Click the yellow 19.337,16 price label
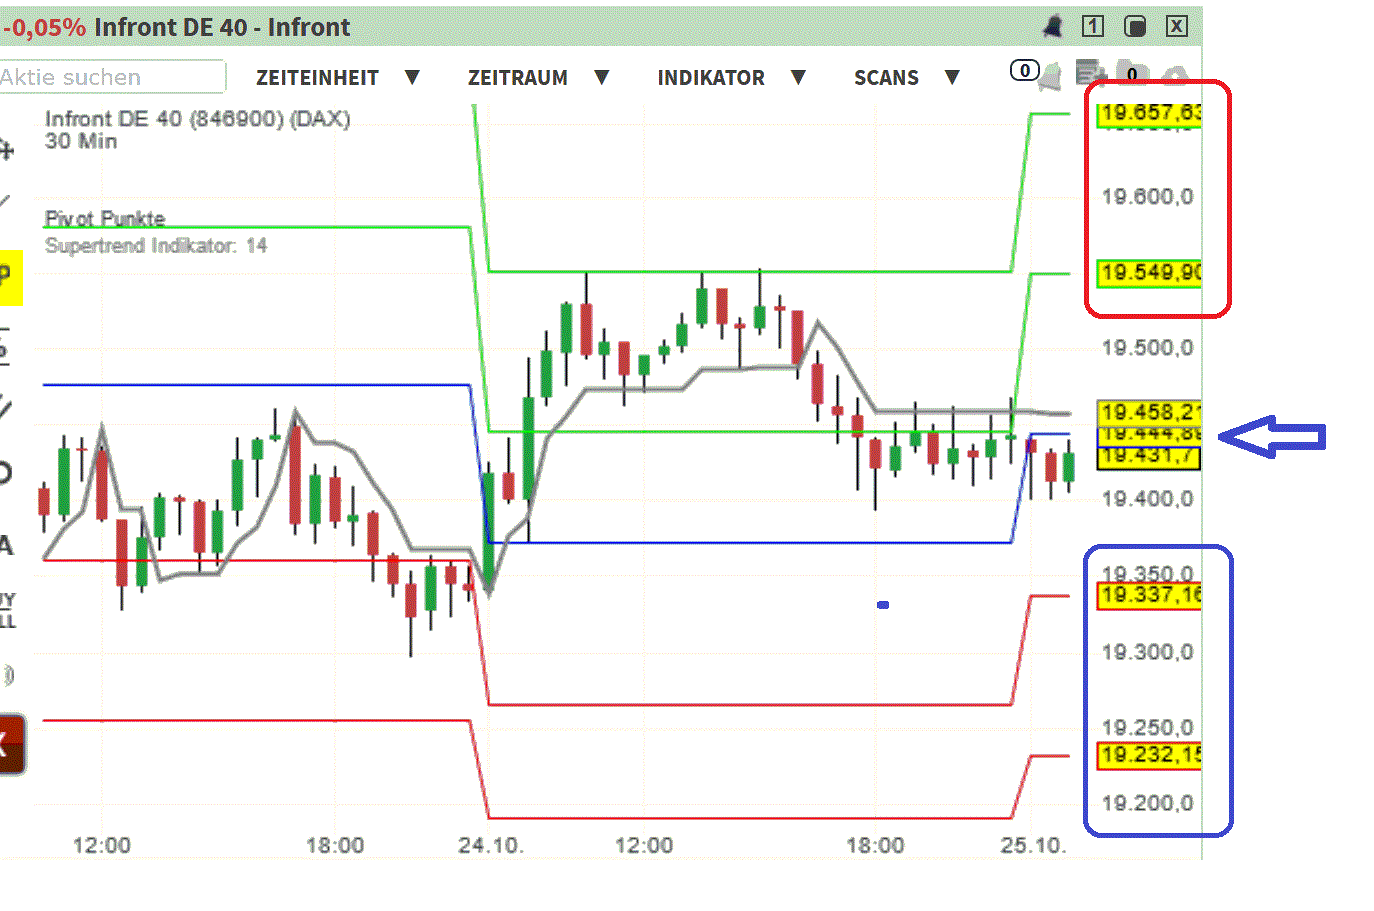The height and width of the screenshot is (911, 1374). [1150, 596]
